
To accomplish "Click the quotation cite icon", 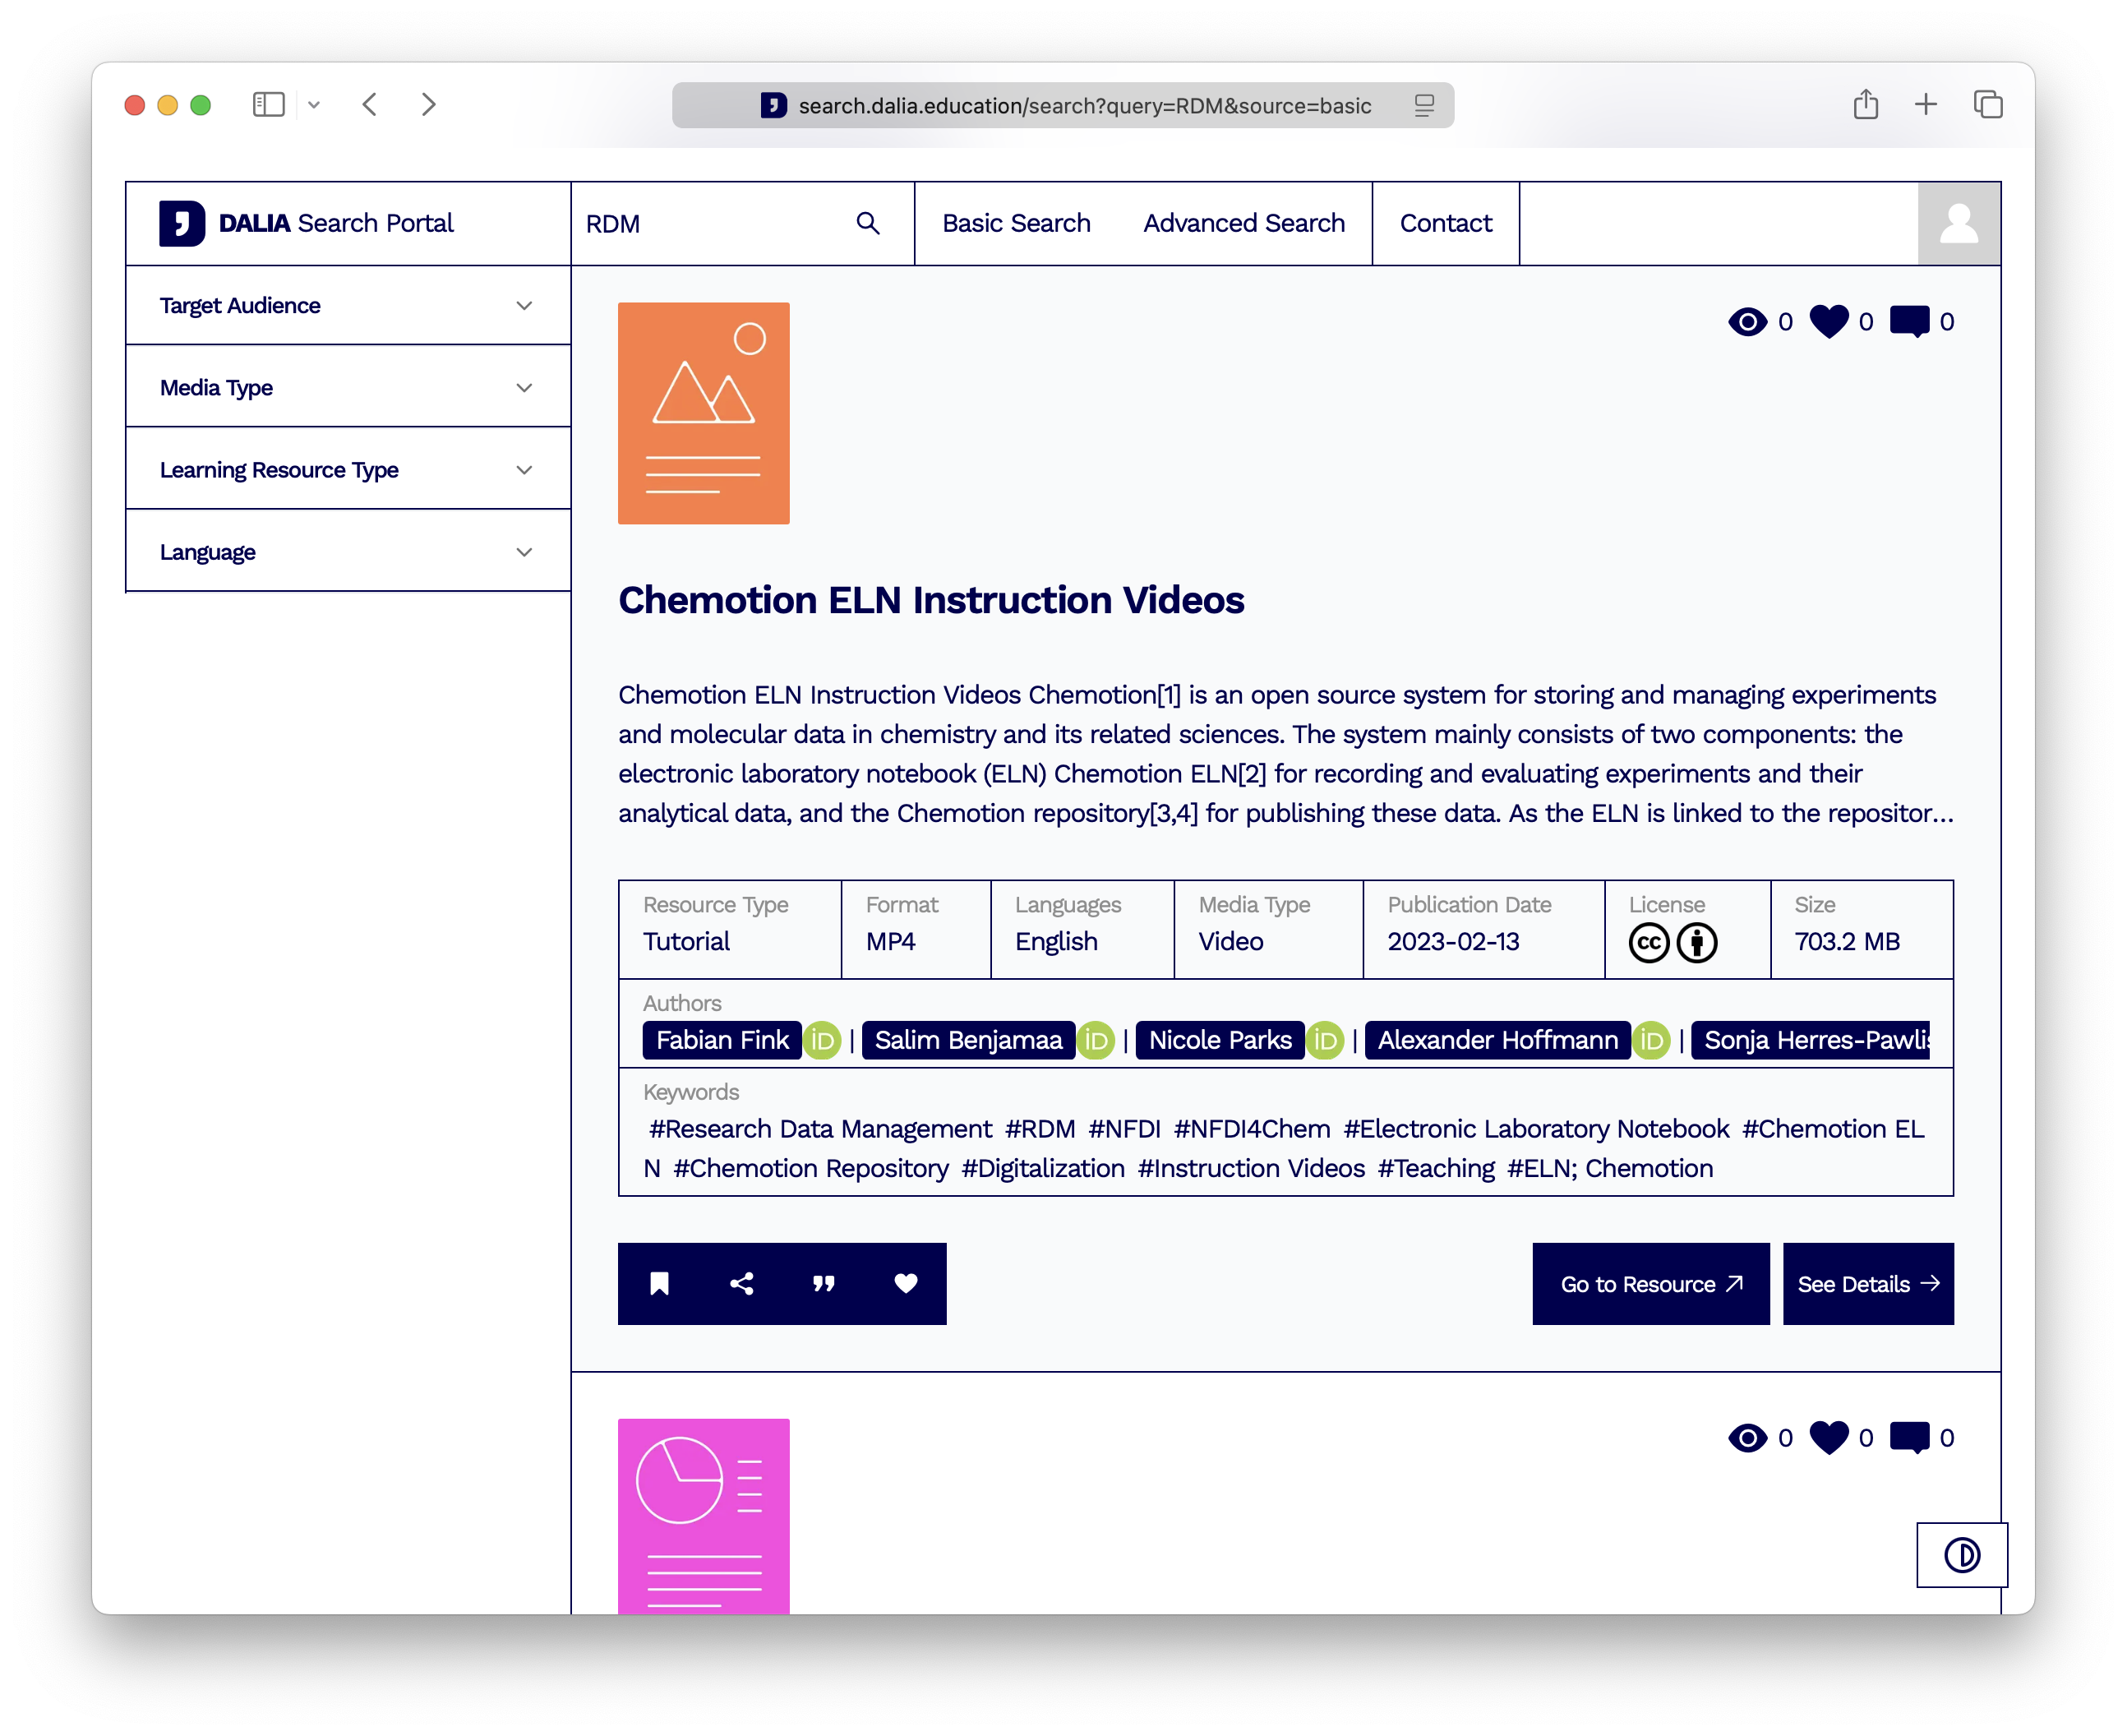I will 823,1284.
